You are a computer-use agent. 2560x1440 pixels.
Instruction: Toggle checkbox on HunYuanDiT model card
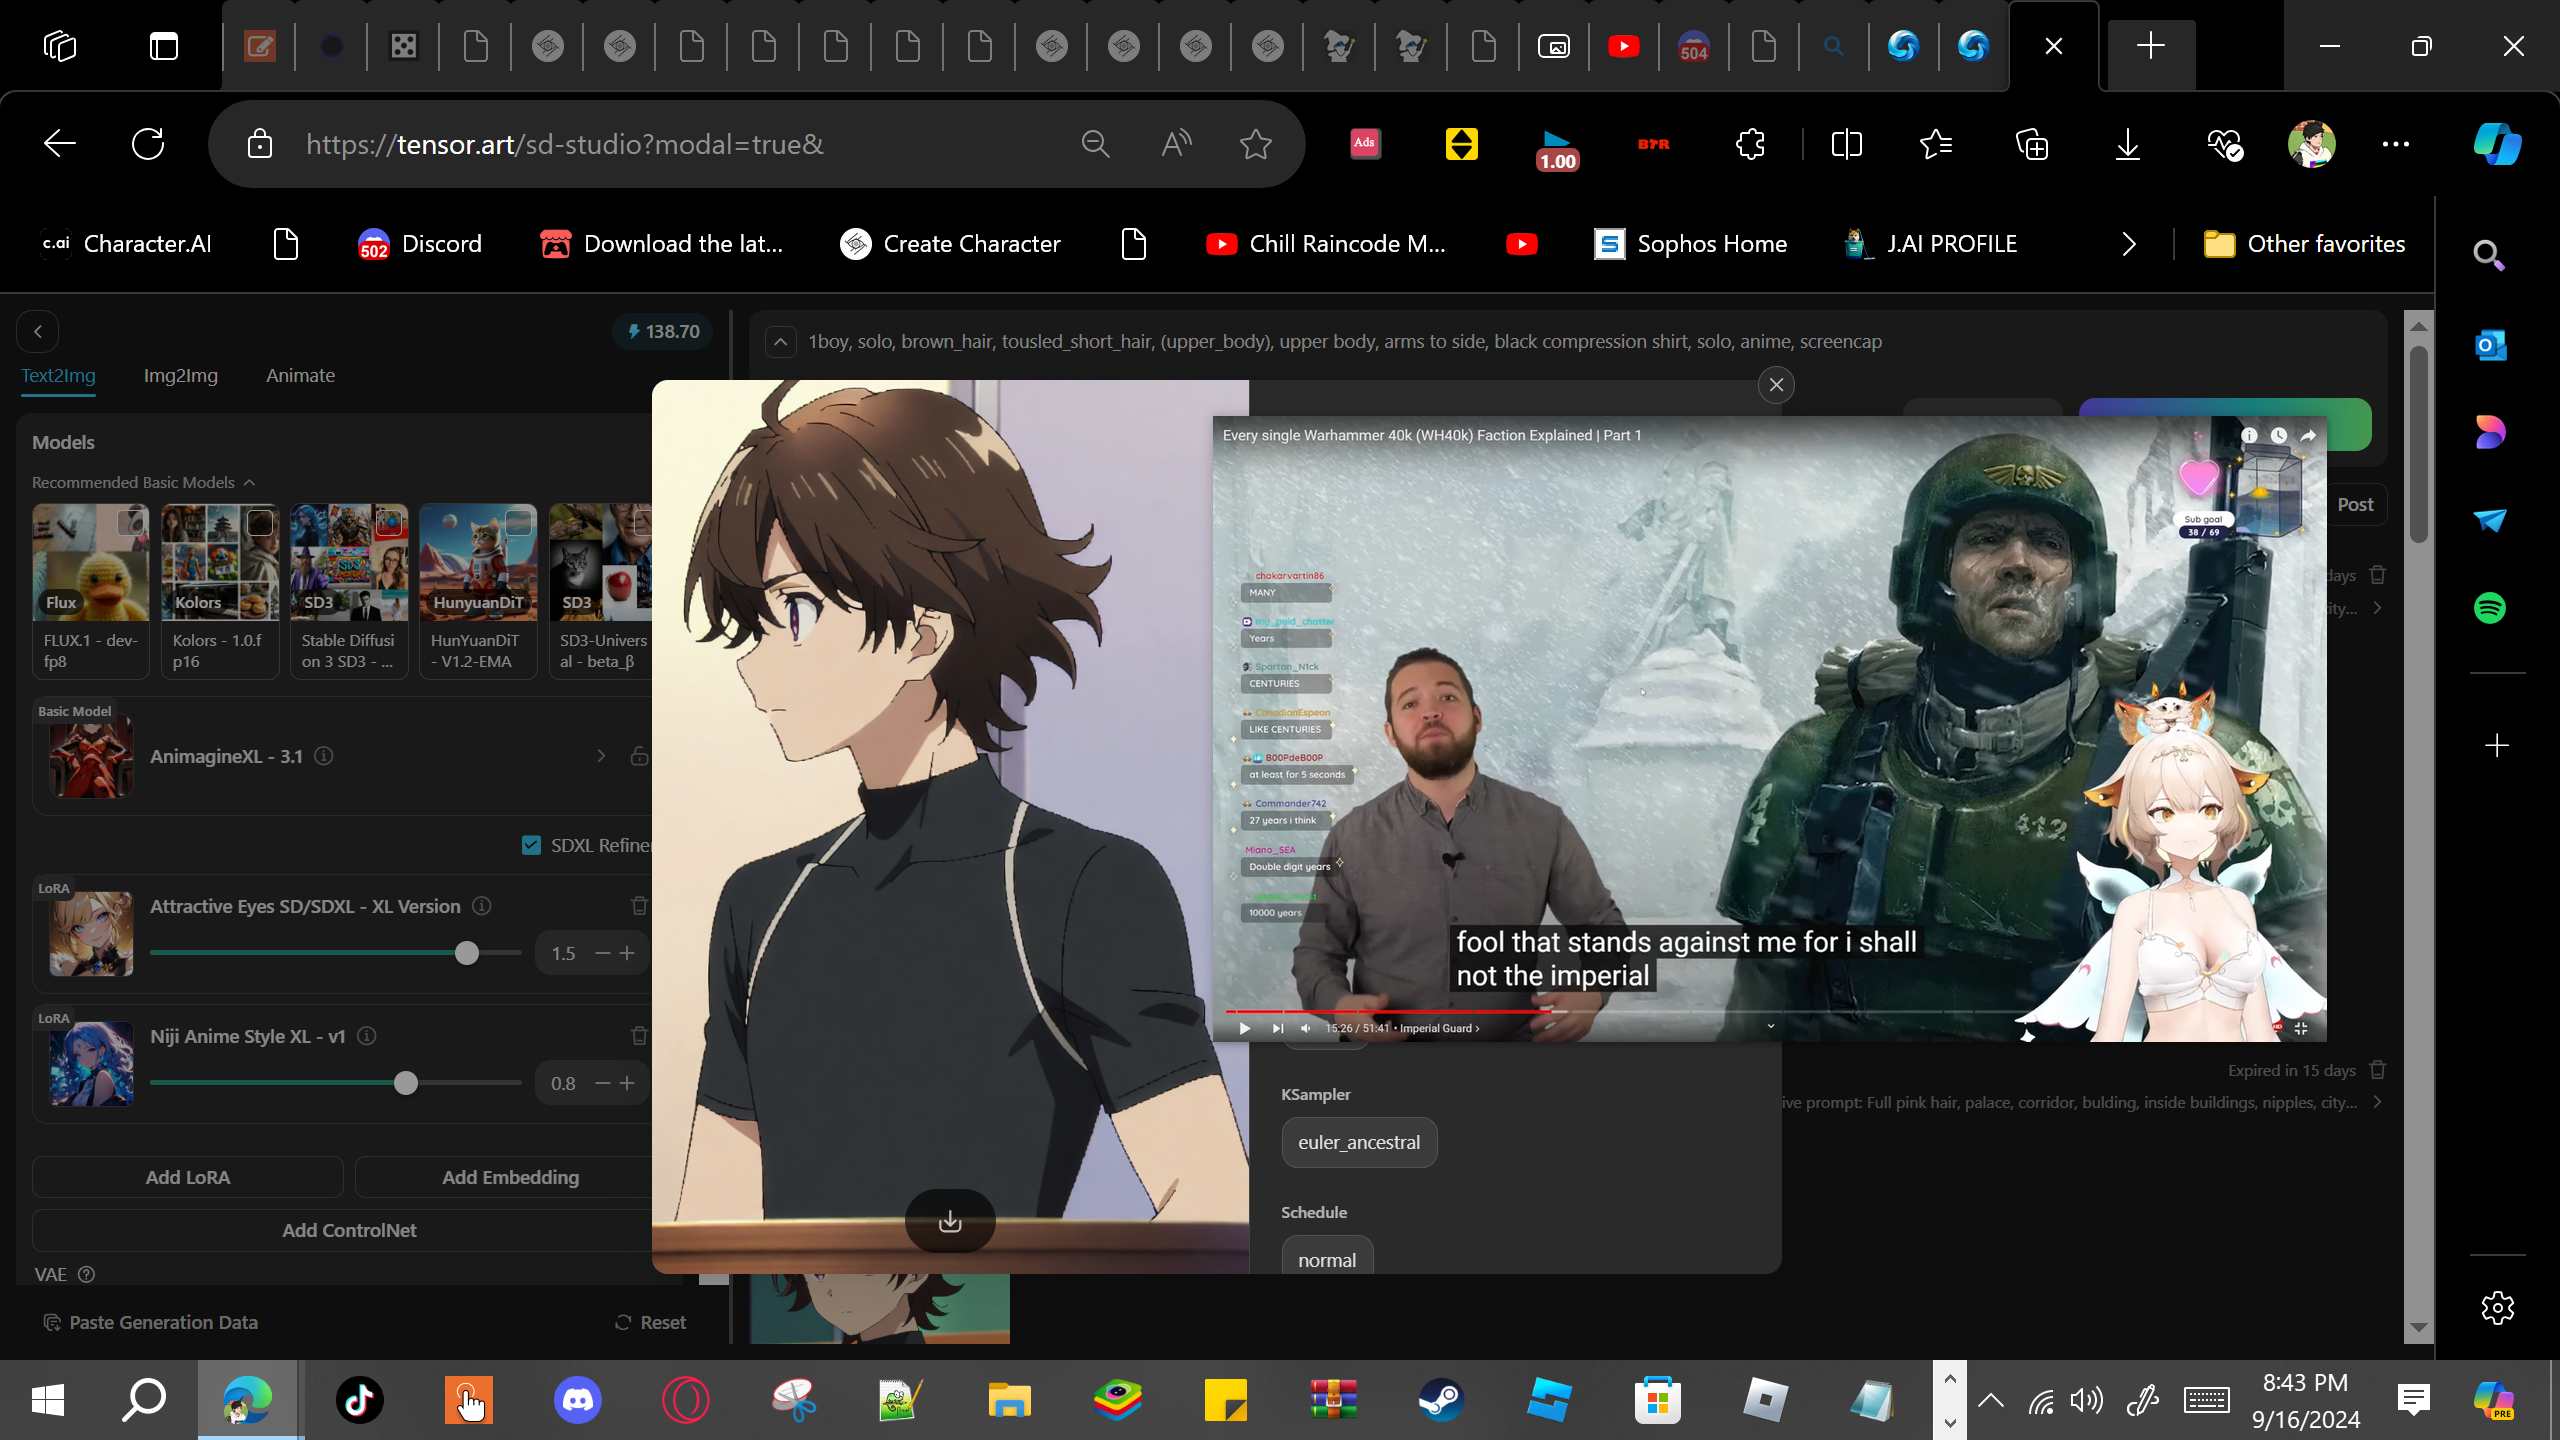tap(518, 522)
